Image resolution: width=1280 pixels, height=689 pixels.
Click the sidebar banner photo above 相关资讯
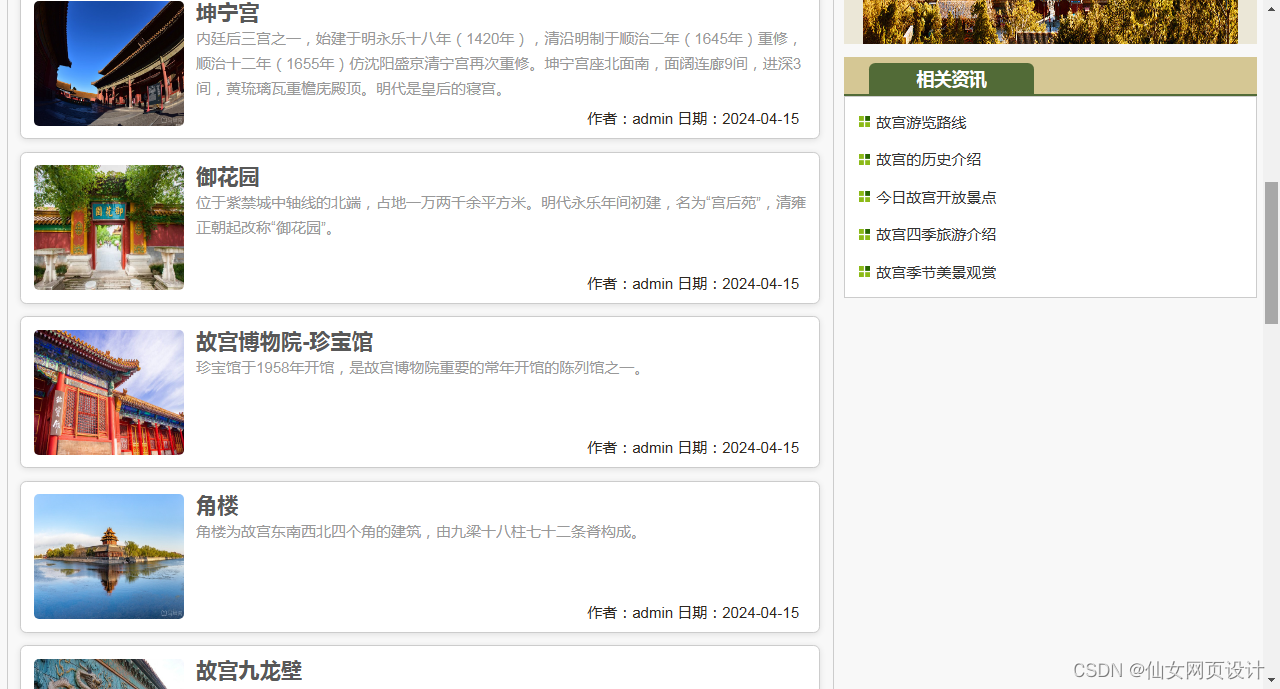click(x=1050, y=21)
